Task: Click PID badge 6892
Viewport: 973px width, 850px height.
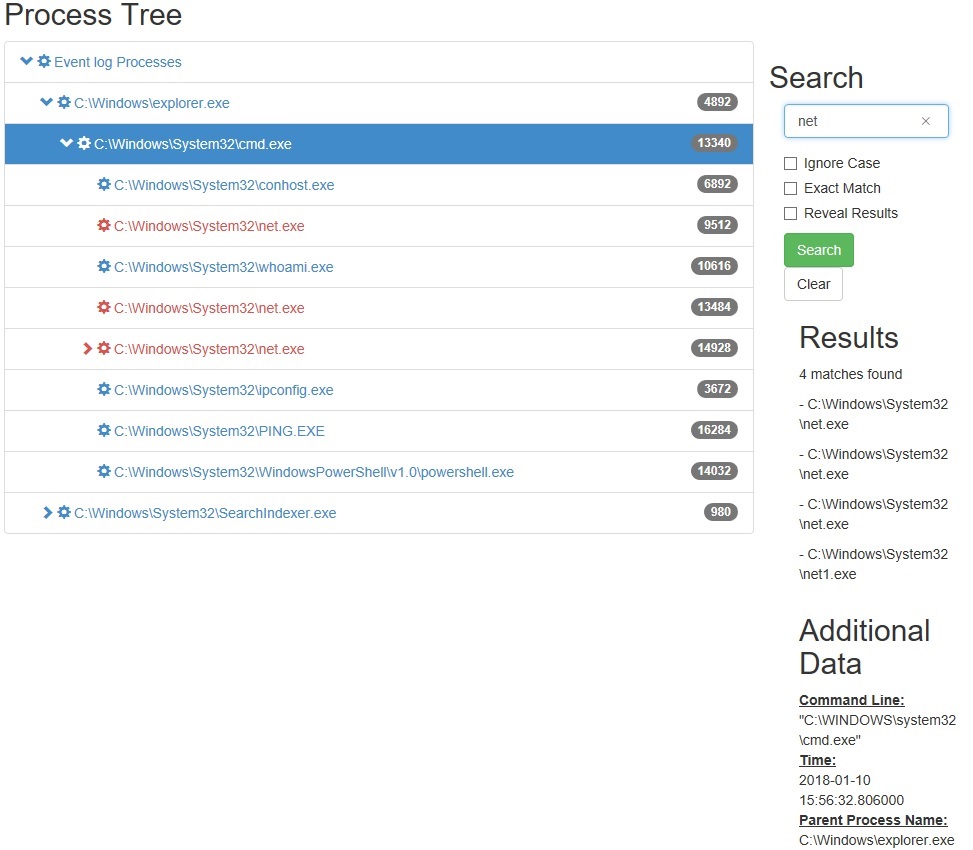Action: [x=717, y=184]
